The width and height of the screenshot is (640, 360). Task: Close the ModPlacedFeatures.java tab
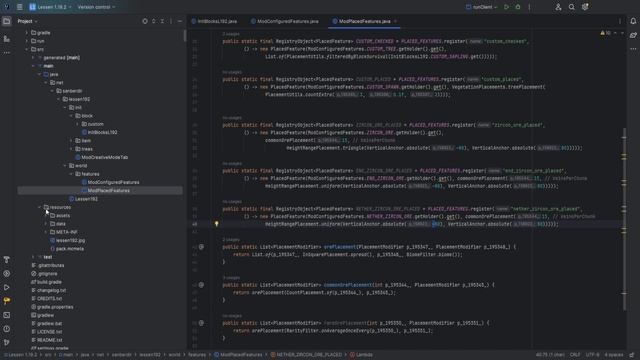[395, 21]
